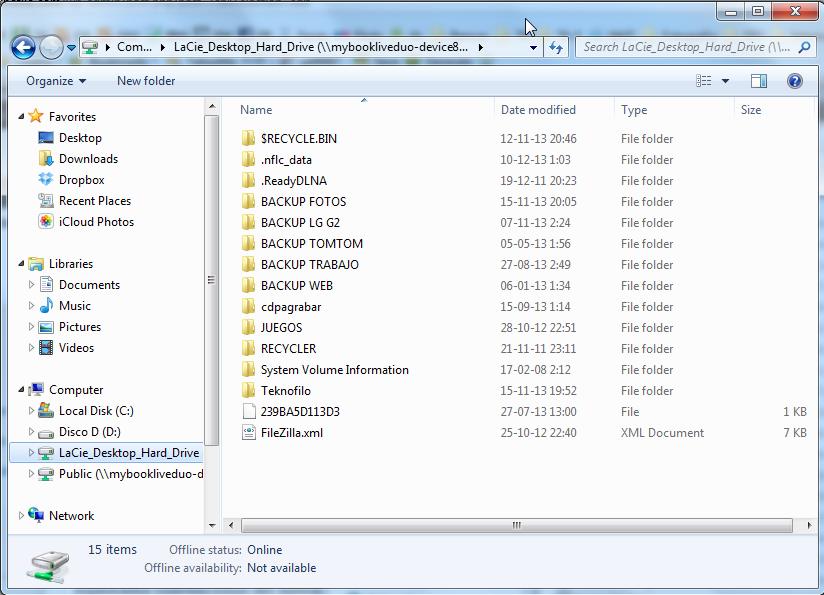824x595 pixels.
Task: Sort by the Date modified column header
Action: click(538, 110)
